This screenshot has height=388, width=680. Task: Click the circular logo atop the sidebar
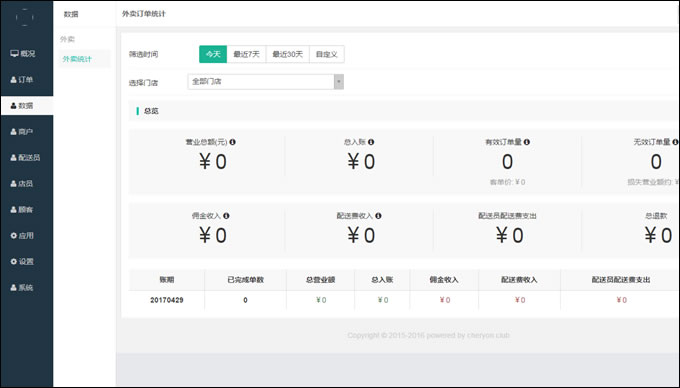[25, 17]
